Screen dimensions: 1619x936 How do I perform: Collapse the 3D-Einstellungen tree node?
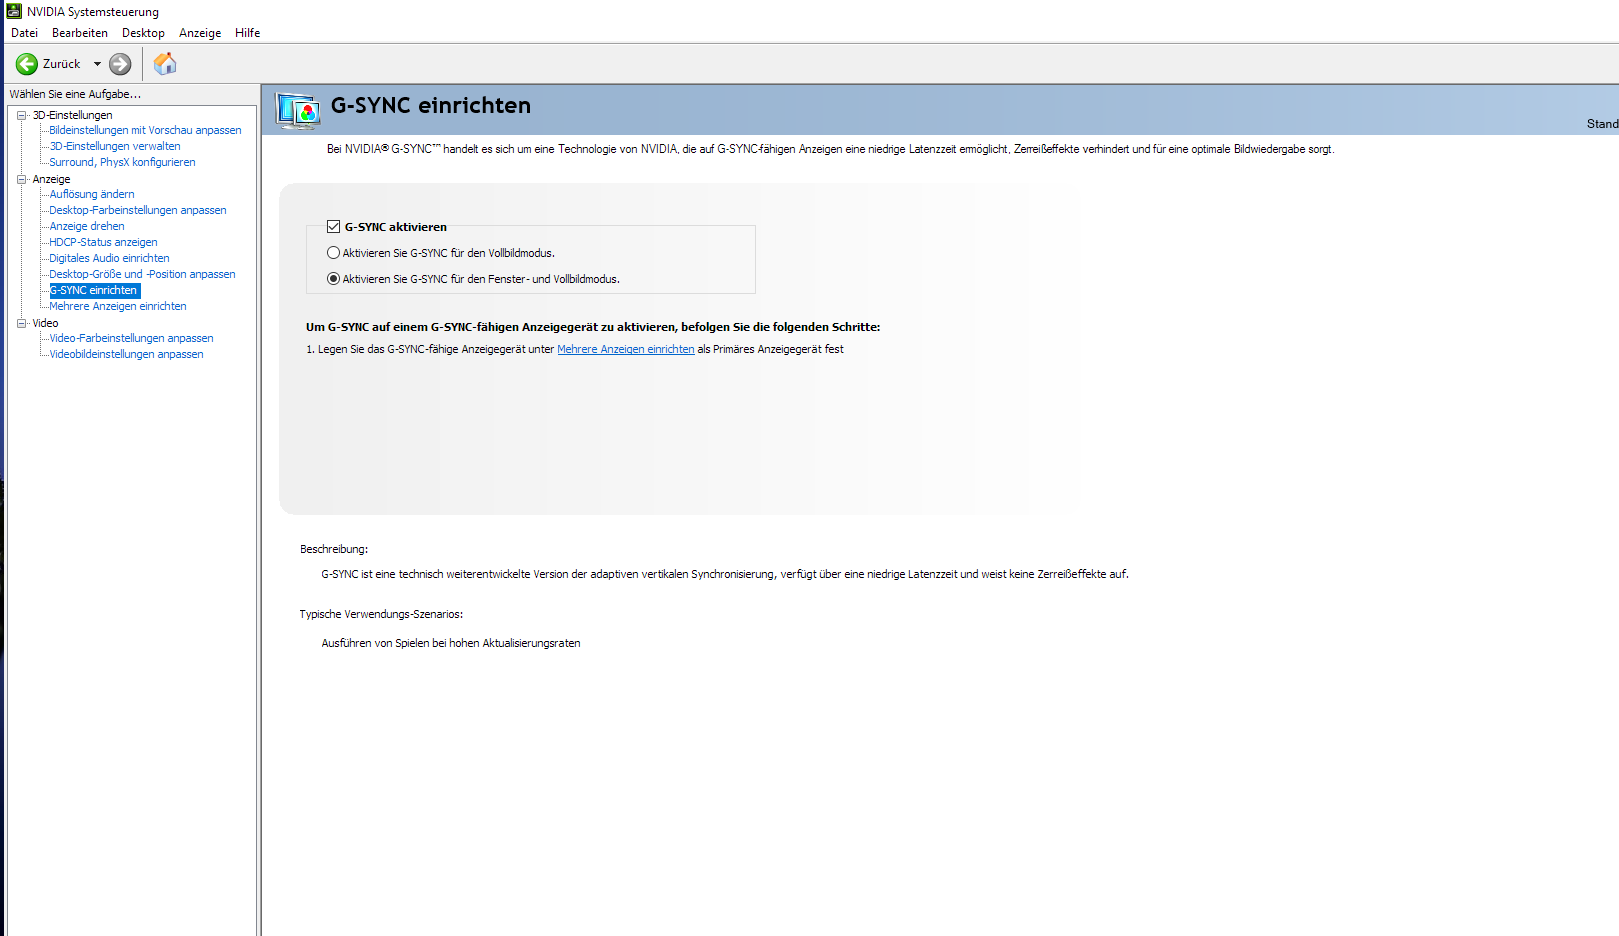(22, 115)
